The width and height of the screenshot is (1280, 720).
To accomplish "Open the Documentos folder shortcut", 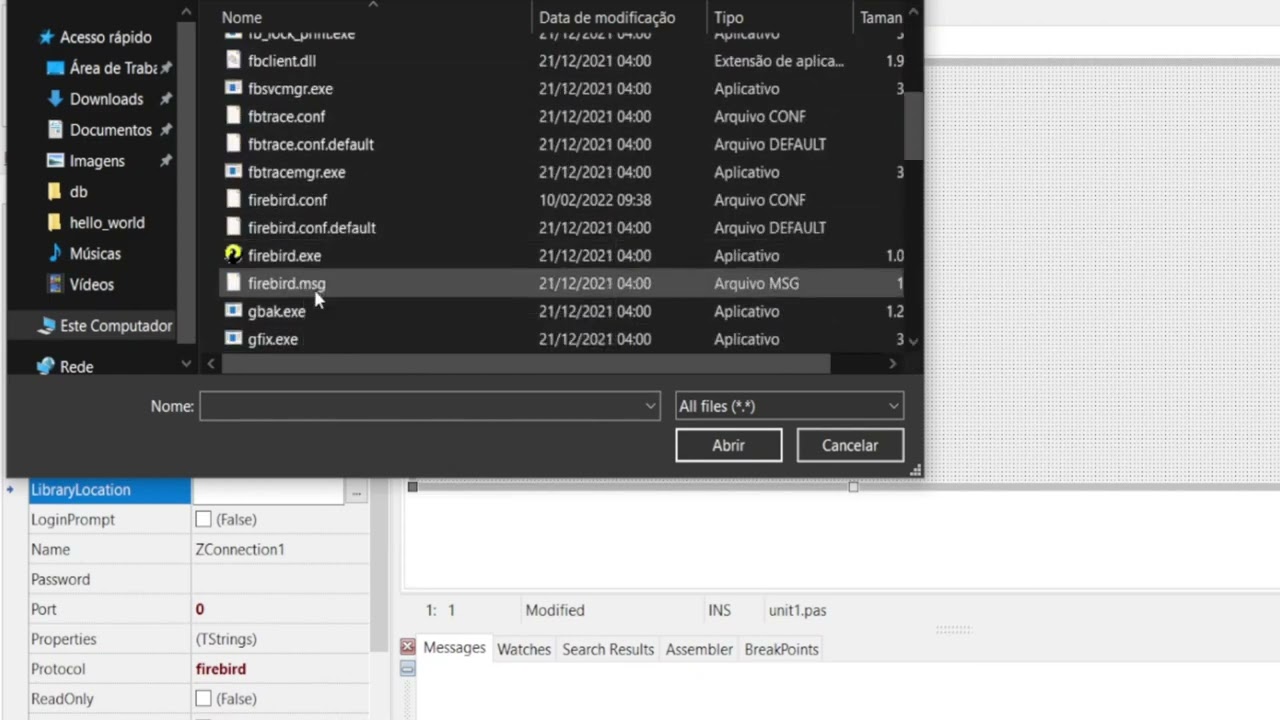I will tap(110, 130).
